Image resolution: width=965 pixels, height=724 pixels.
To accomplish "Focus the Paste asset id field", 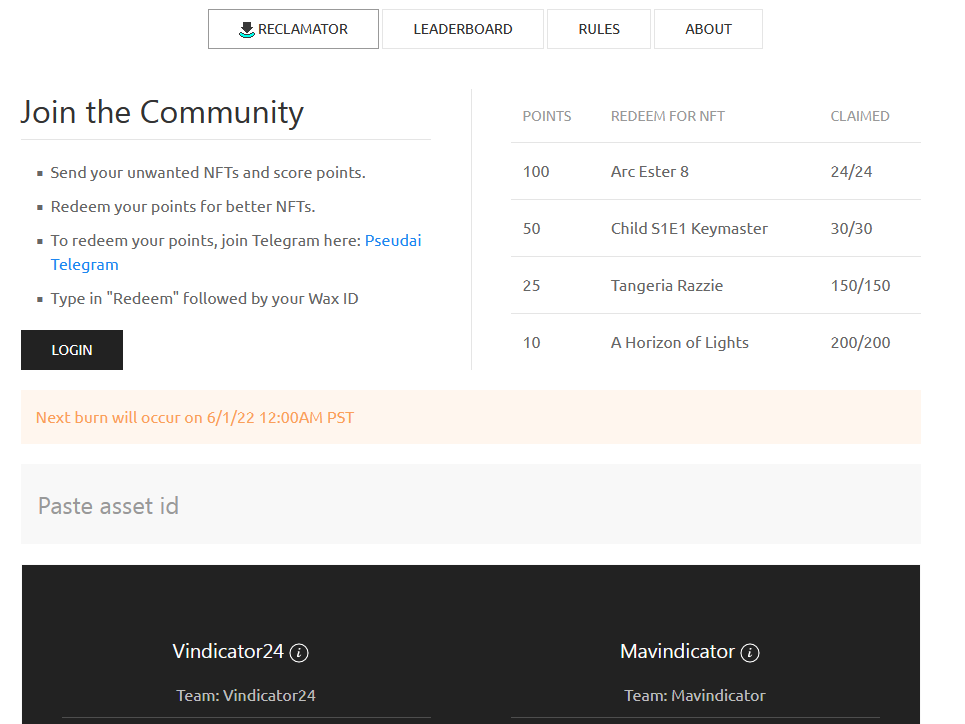I will pyautogui.click(x=471, y=504).
